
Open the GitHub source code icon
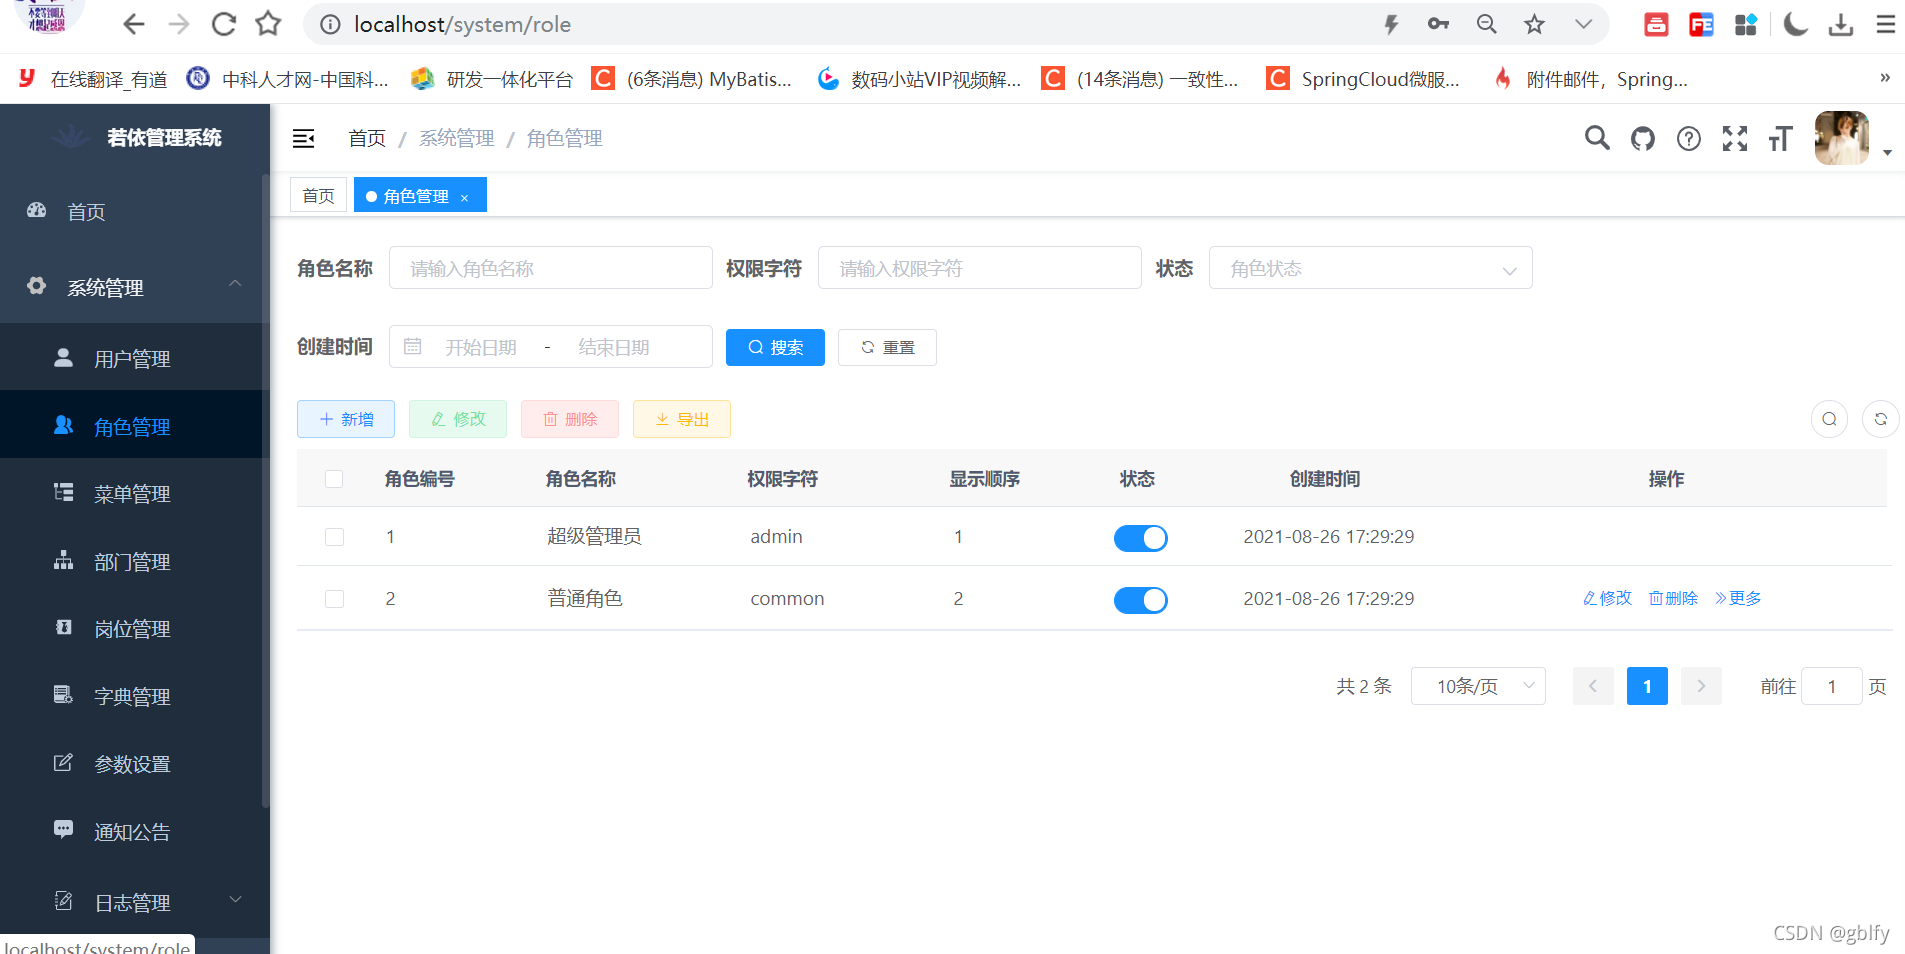click(x=1643, y=138)
